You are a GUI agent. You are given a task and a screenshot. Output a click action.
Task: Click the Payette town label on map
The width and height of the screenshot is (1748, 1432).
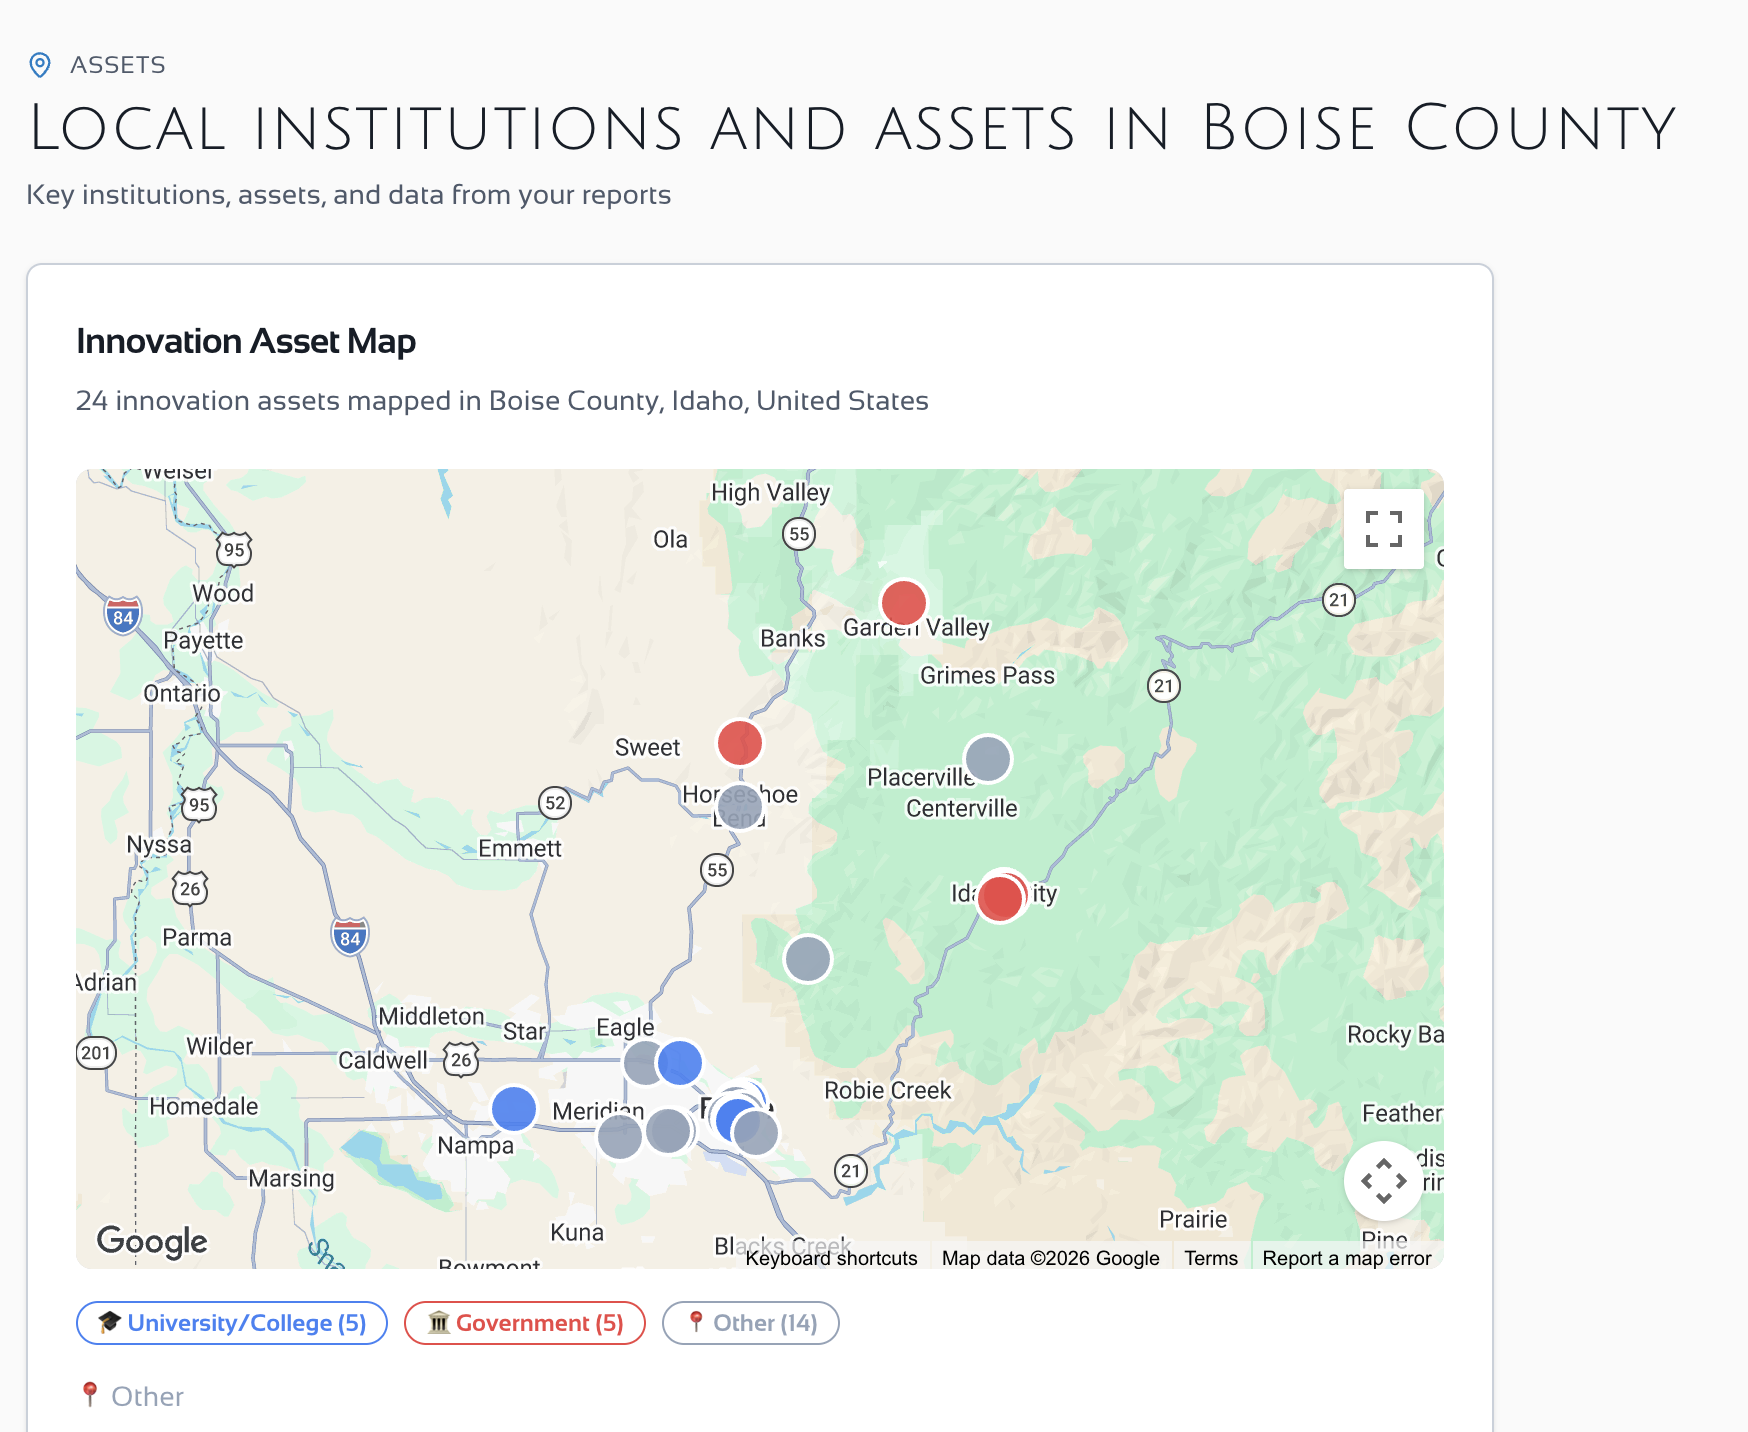(203, 640)
